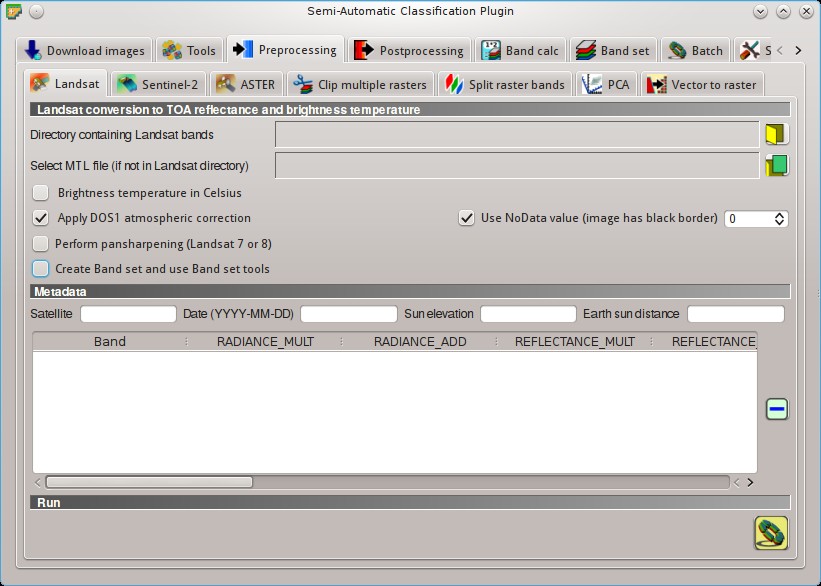Click the select MTL file icon
The width and height of the screenshot is (821, 586).
[x=776, y=165]
